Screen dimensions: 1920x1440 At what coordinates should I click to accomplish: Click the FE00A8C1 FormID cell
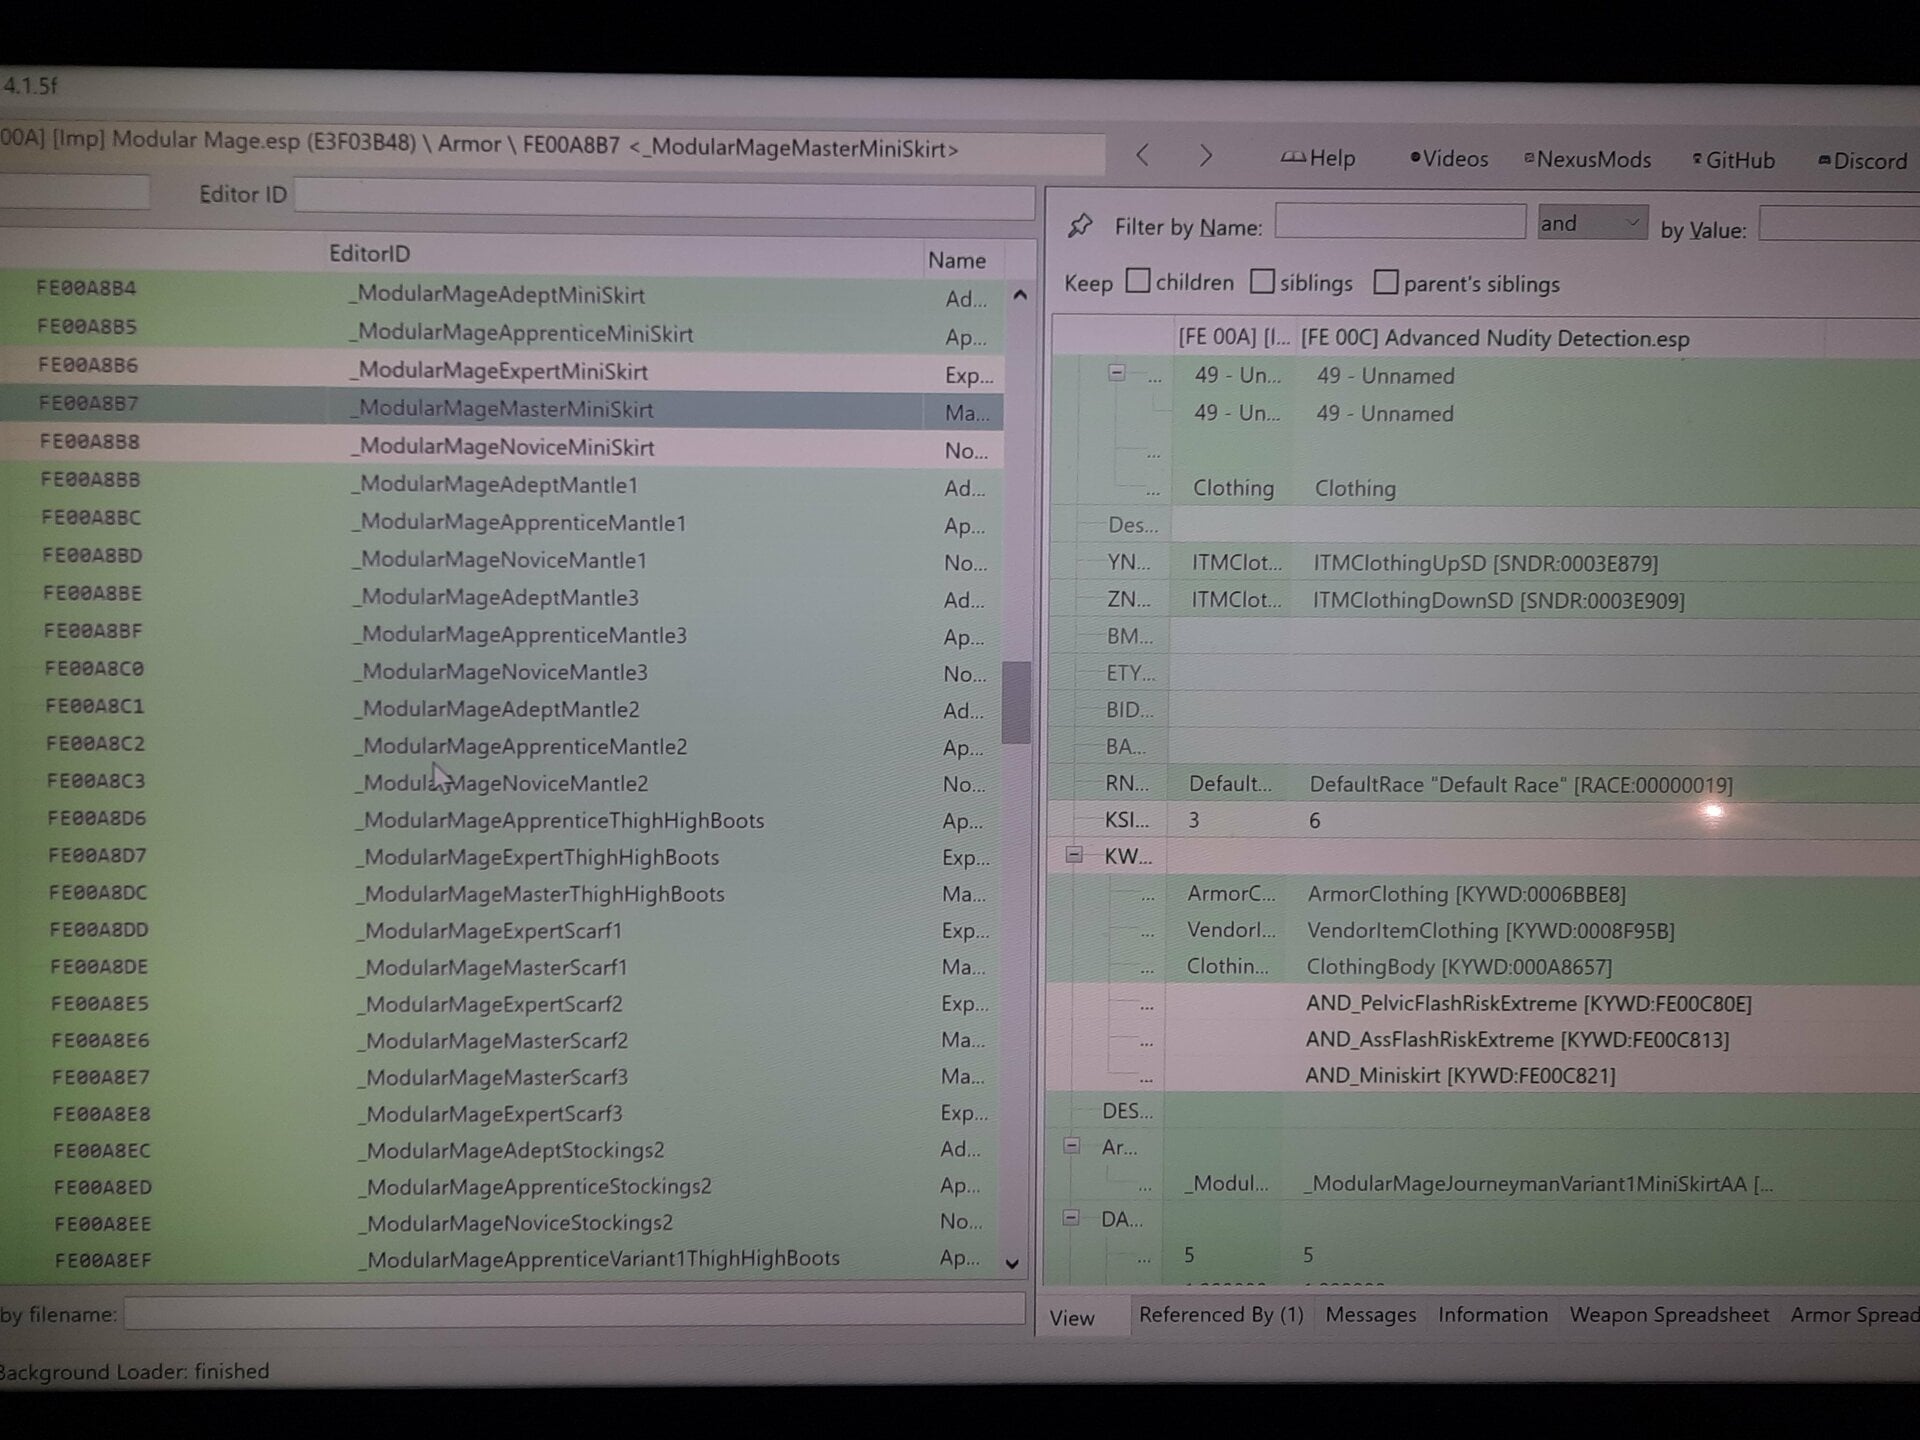tap(94, 706)
